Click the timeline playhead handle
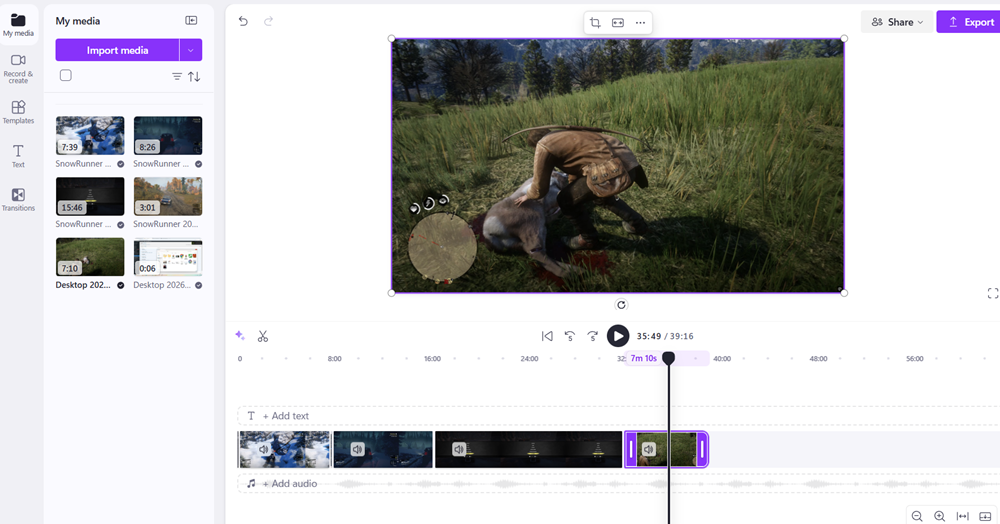1000x524 pixels. coord(668,358)
